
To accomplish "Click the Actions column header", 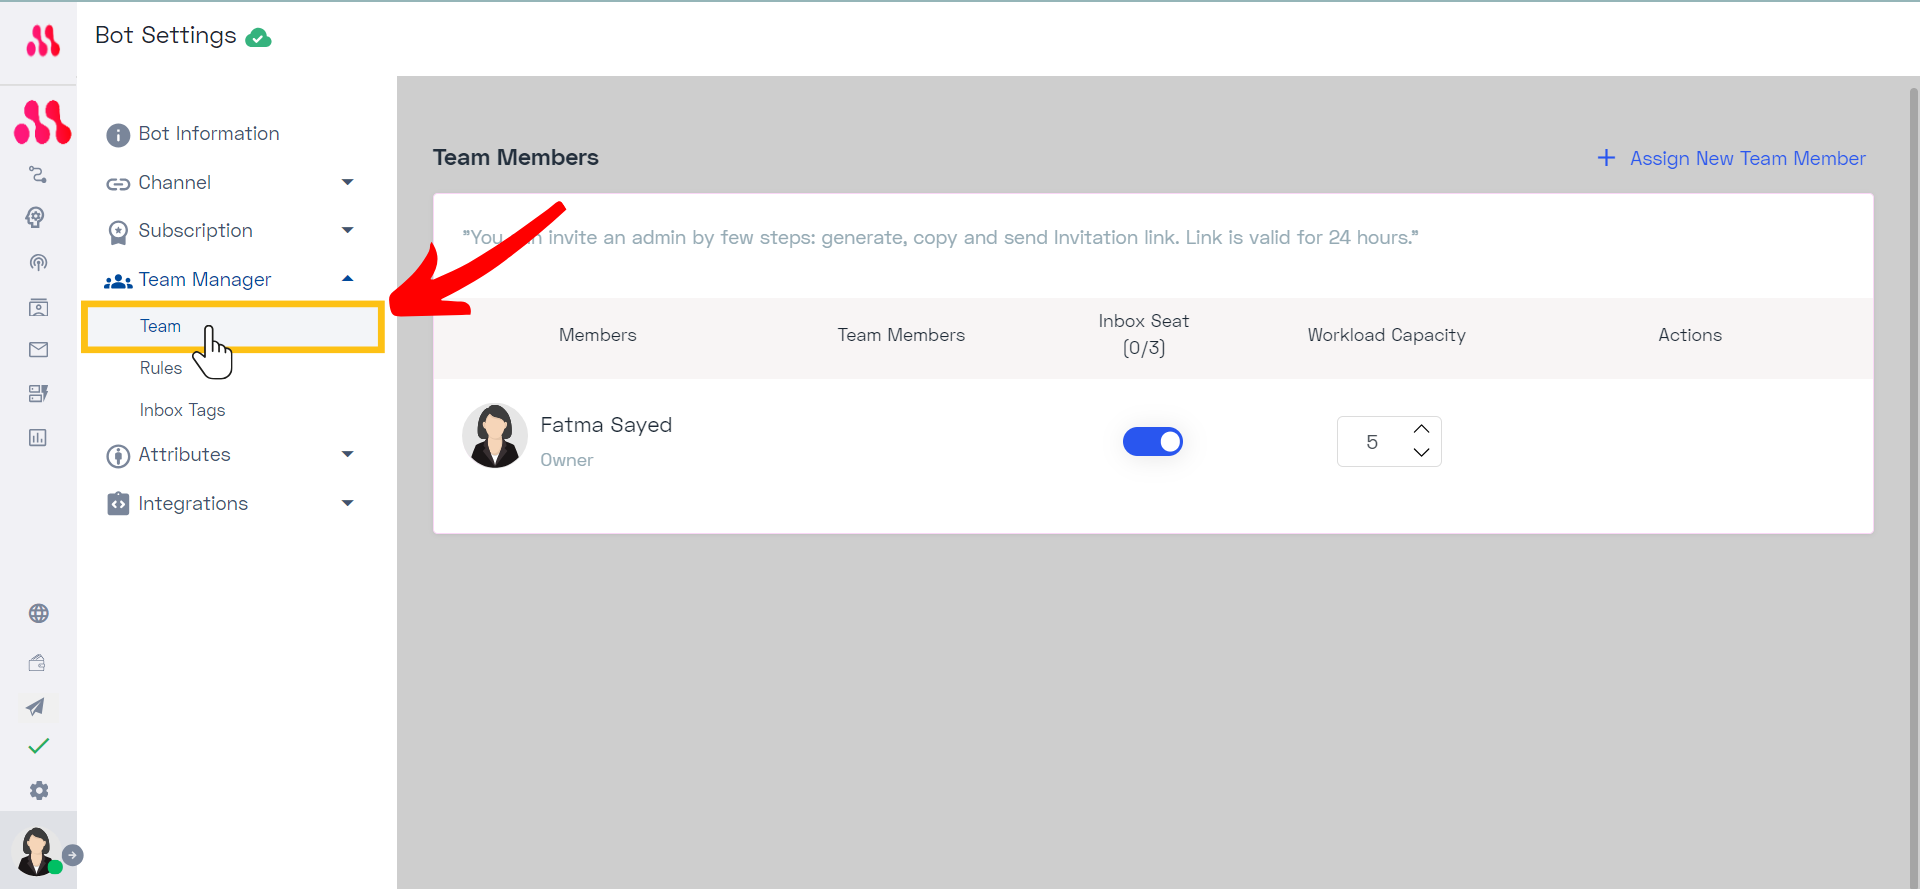I will pos(1690,335).
